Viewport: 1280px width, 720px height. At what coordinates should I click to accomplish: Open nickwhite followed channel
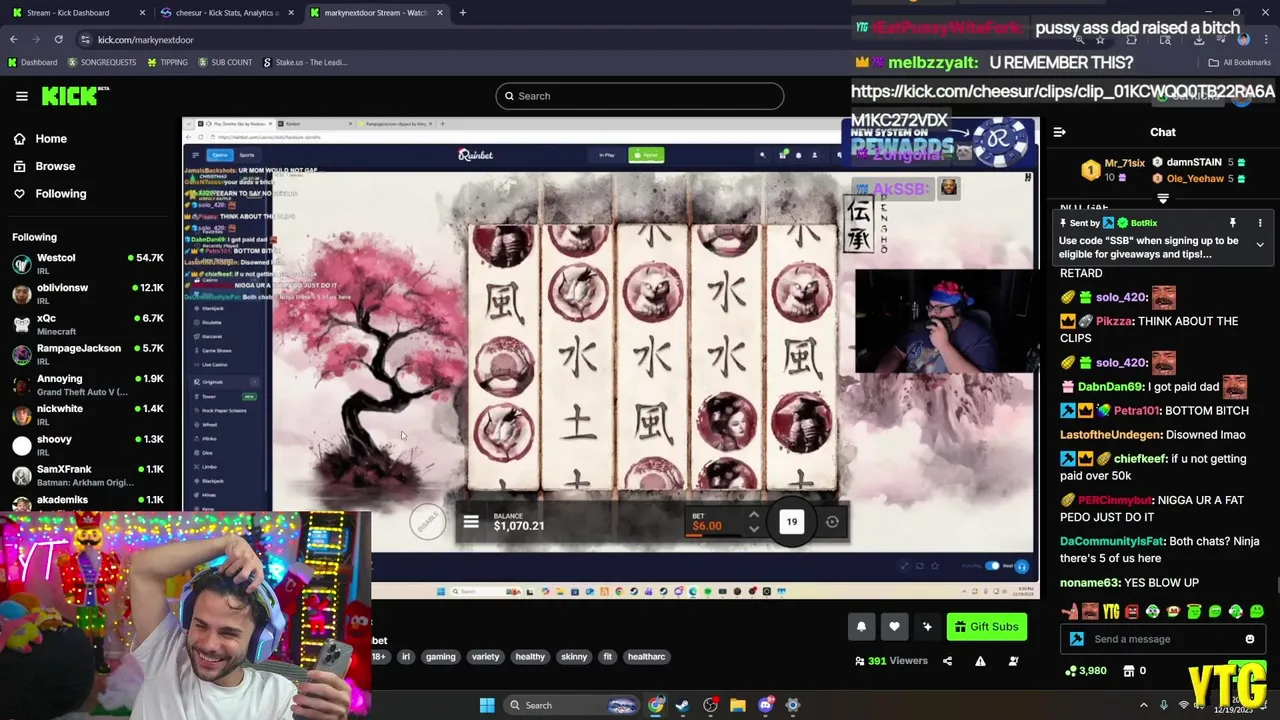[x=88, y=414]
